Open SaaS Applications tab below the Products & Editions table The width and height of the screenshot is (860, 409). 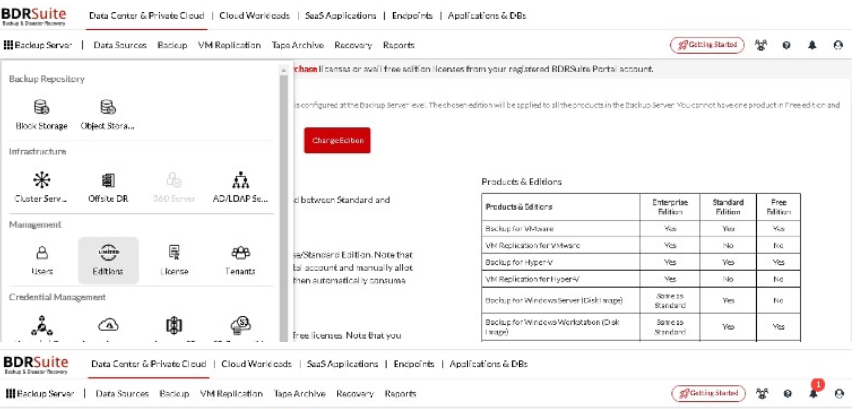click(x=342, y=363)
